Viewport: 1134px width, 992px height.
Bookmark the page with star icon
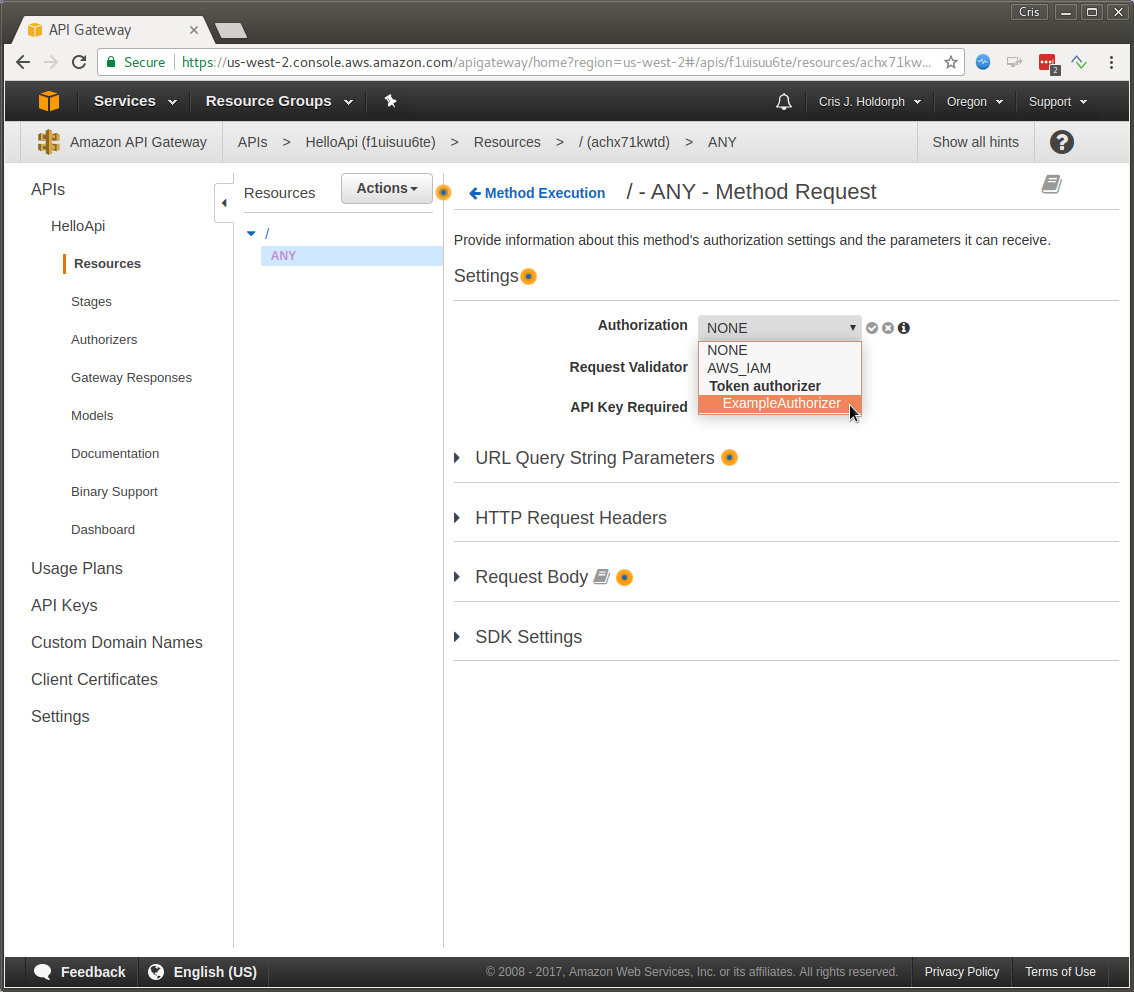(x=950, y=62)
